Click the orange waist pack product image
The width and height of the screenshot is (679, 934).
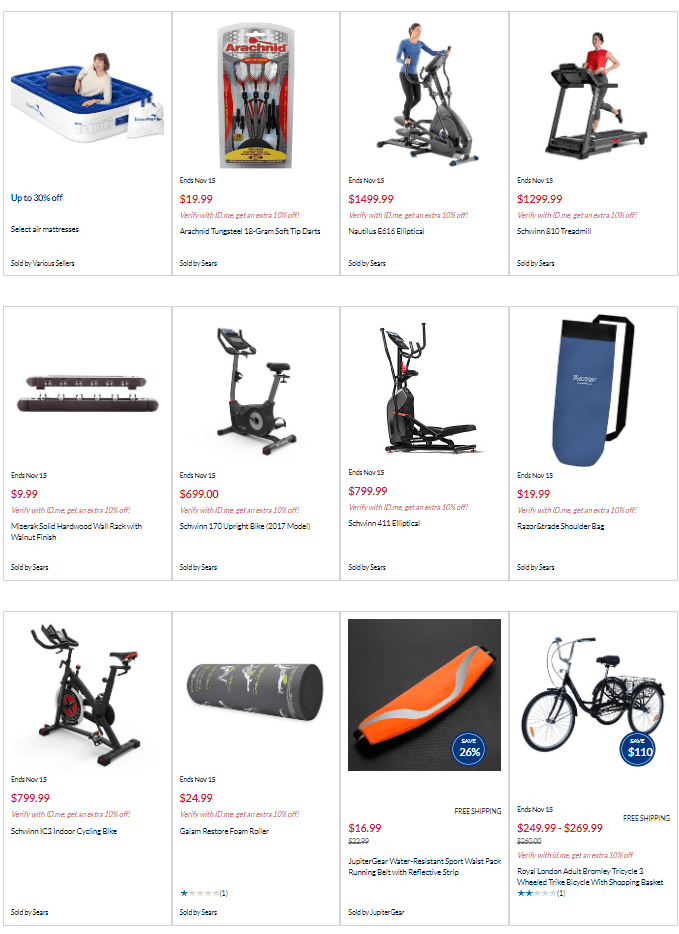(424, 695)
